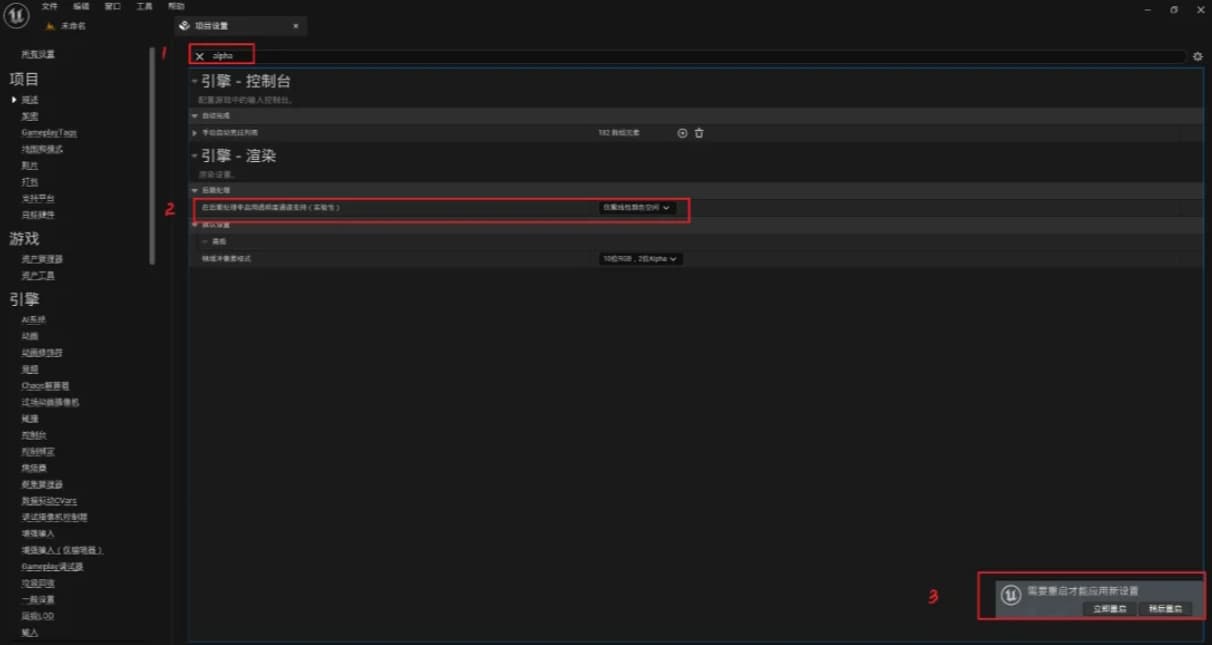1212x645 pixels.
Task: Select 支持平台 in the sidebar
Action: (x=38, y=198)
